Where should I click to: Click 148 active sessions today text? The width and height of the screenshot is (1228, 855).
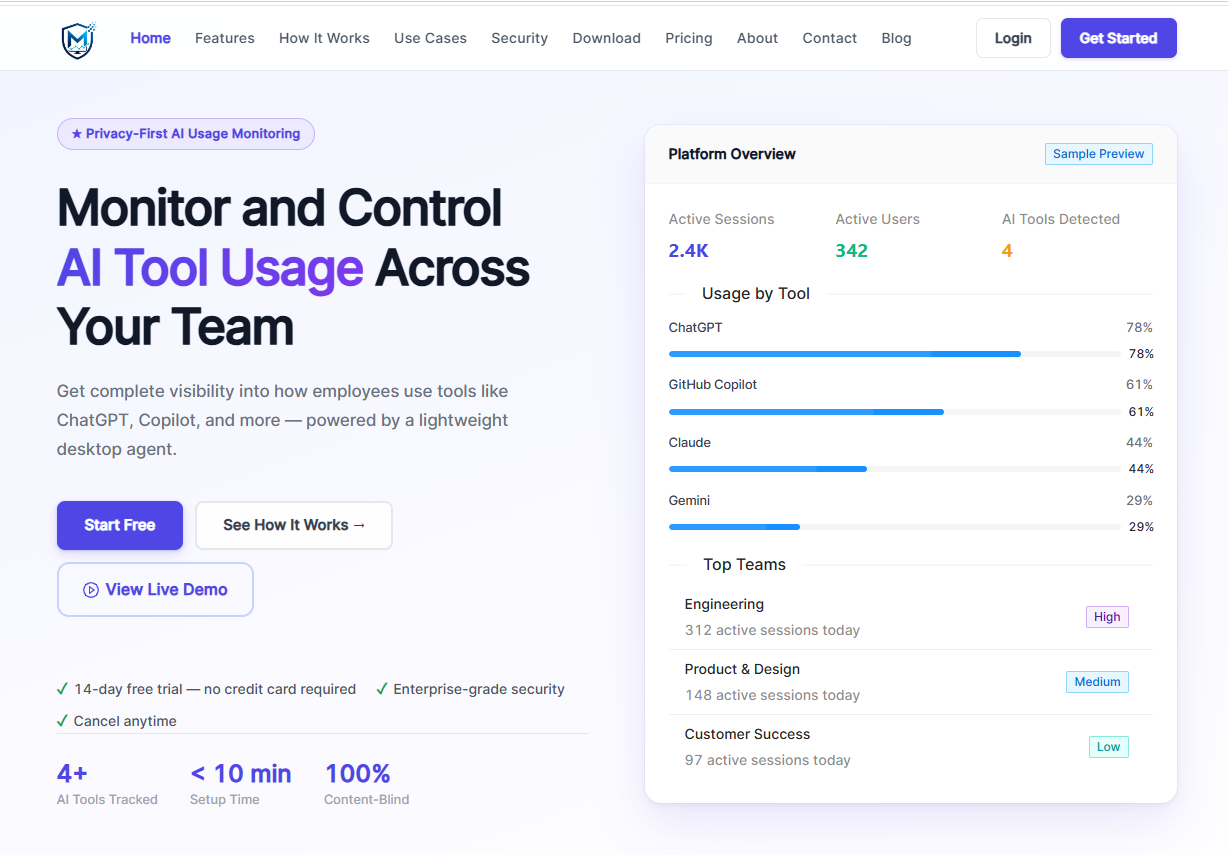[x=772, y=695]
